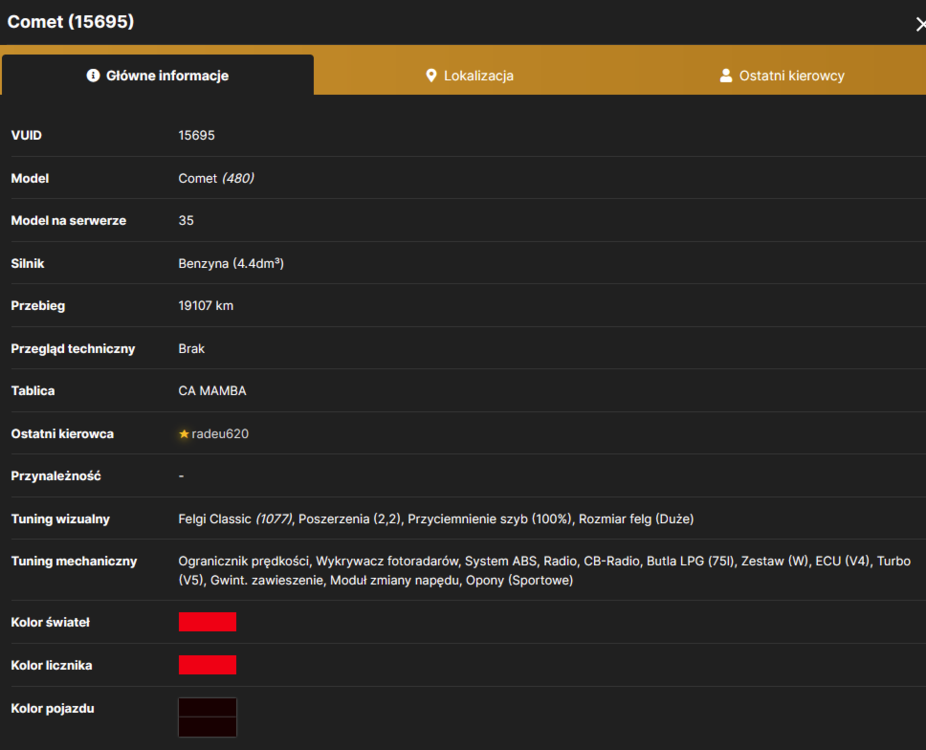This screenshot has width=926, height=750.
Task: Click the red Kolor świateł swatch
Action: (207, 622)
